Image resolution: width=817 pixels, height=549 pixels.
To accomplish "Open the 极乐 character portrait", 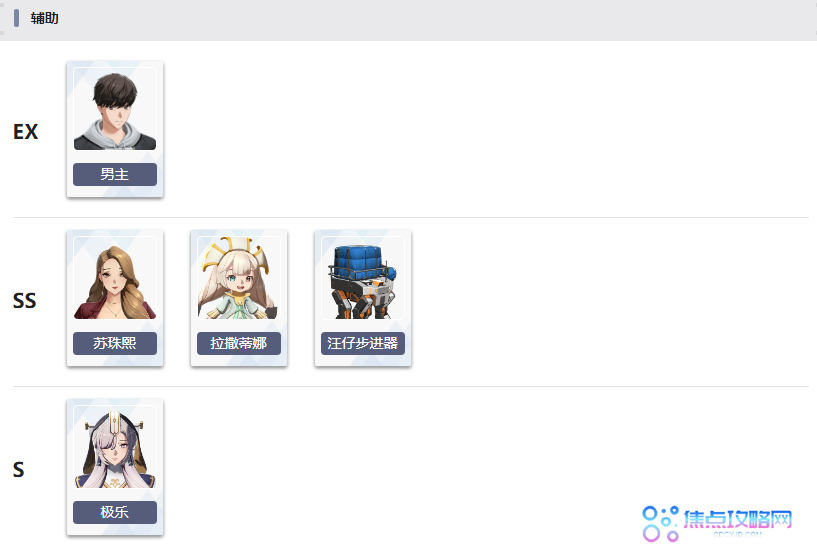I will (x=115, y=447).
